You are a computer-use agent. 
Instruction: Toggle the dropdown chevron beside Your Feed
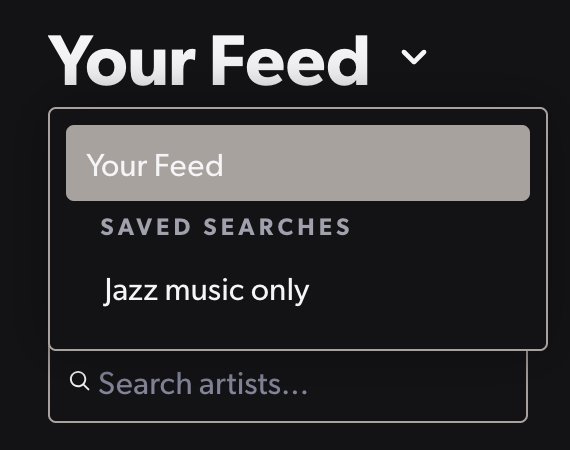point(414,57)
